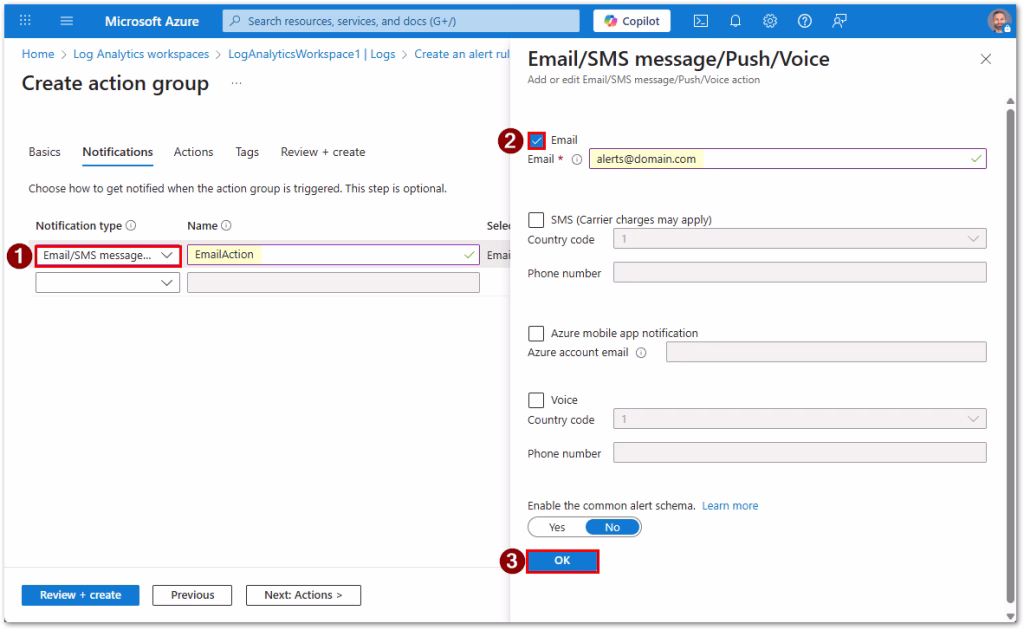The image size is (1024, 630).
Task: Click the feedback icon in header
Action: click(839, 21)
